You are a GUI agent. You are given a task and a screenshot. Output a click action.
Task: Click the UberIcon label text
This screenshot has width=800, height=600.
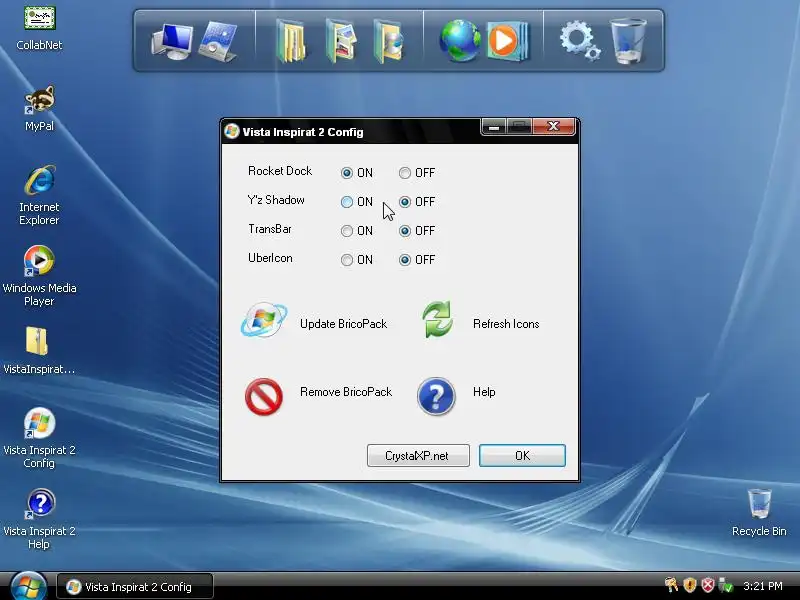[x=270, y=258]
